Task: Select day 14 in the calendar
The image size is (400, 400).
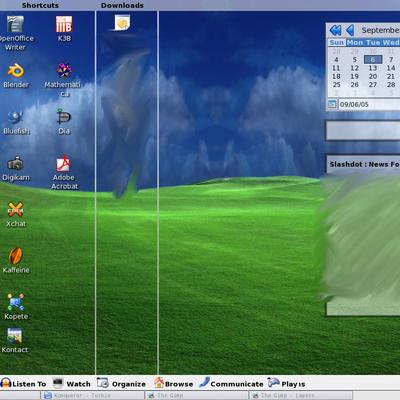Action: pos(391,68)
